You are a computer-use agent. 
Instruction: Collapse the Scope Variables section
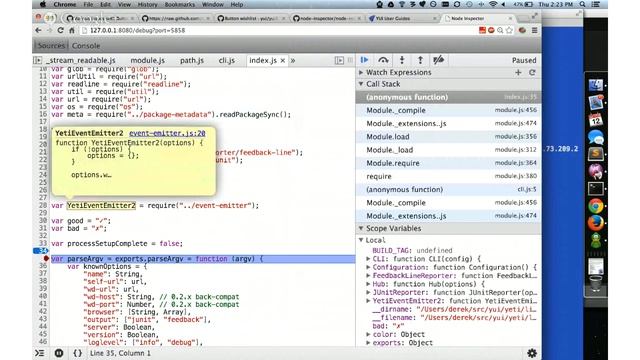point(361,229)
